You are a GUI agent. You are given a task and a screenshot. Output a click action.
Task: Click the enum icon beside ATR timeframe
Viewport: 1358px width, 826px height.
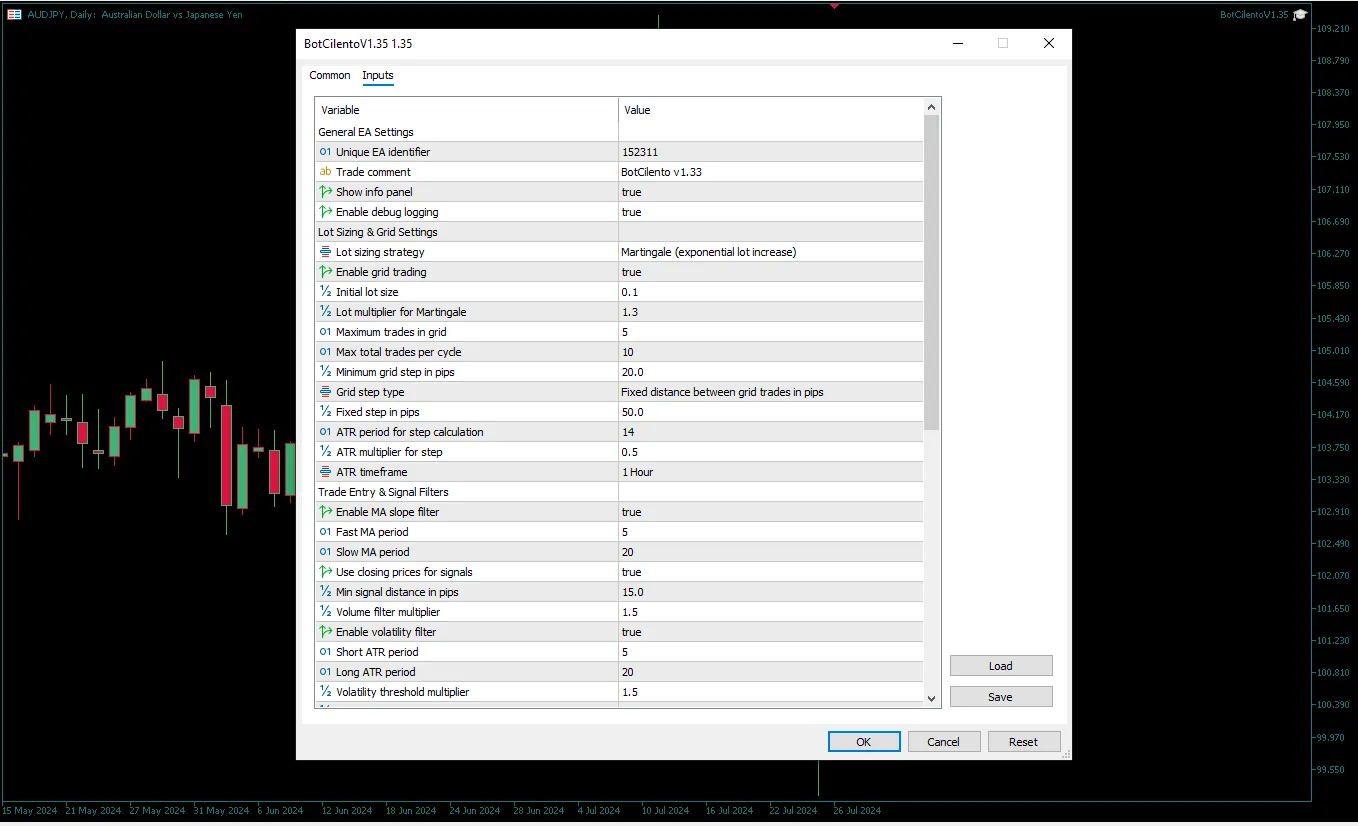[x=325, y=472]
